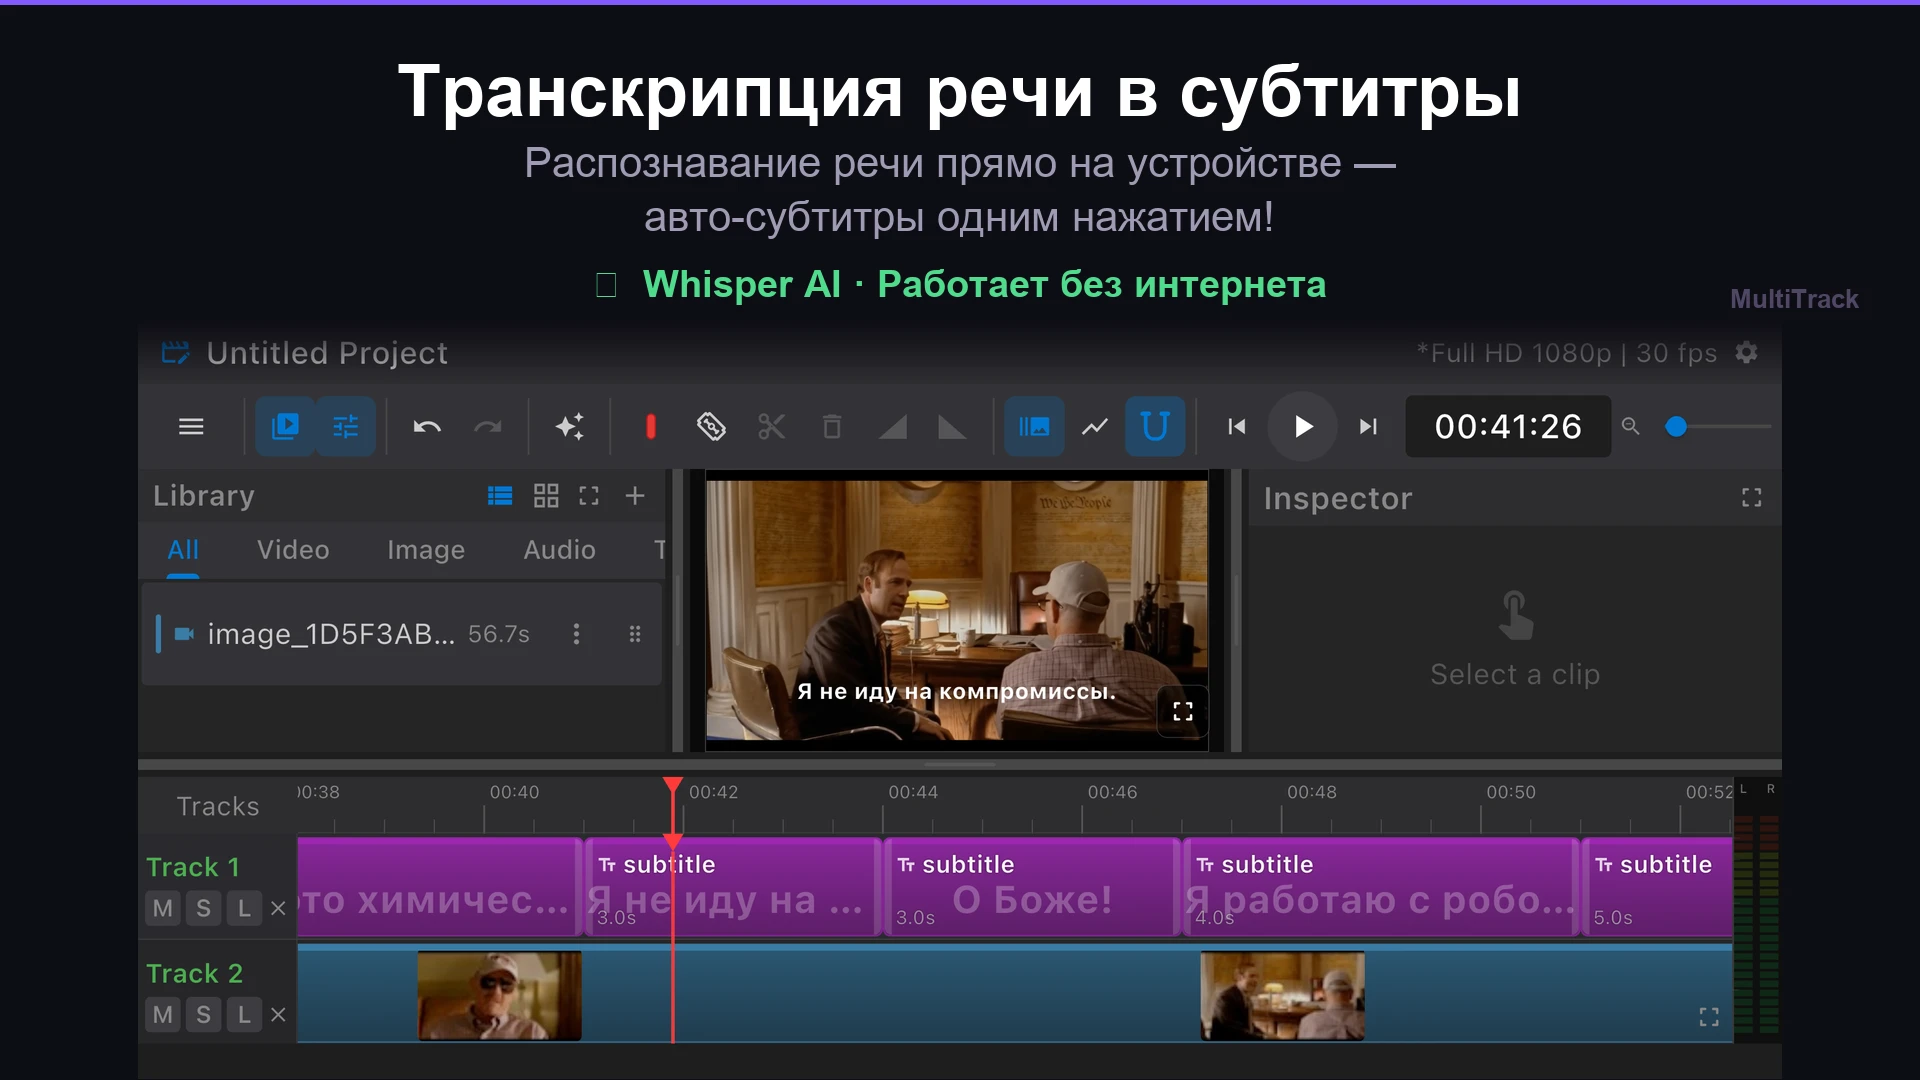Screen dimensions: 1920x1080
Task: Select the Image library tab
Action: click(x=426, y=550)
